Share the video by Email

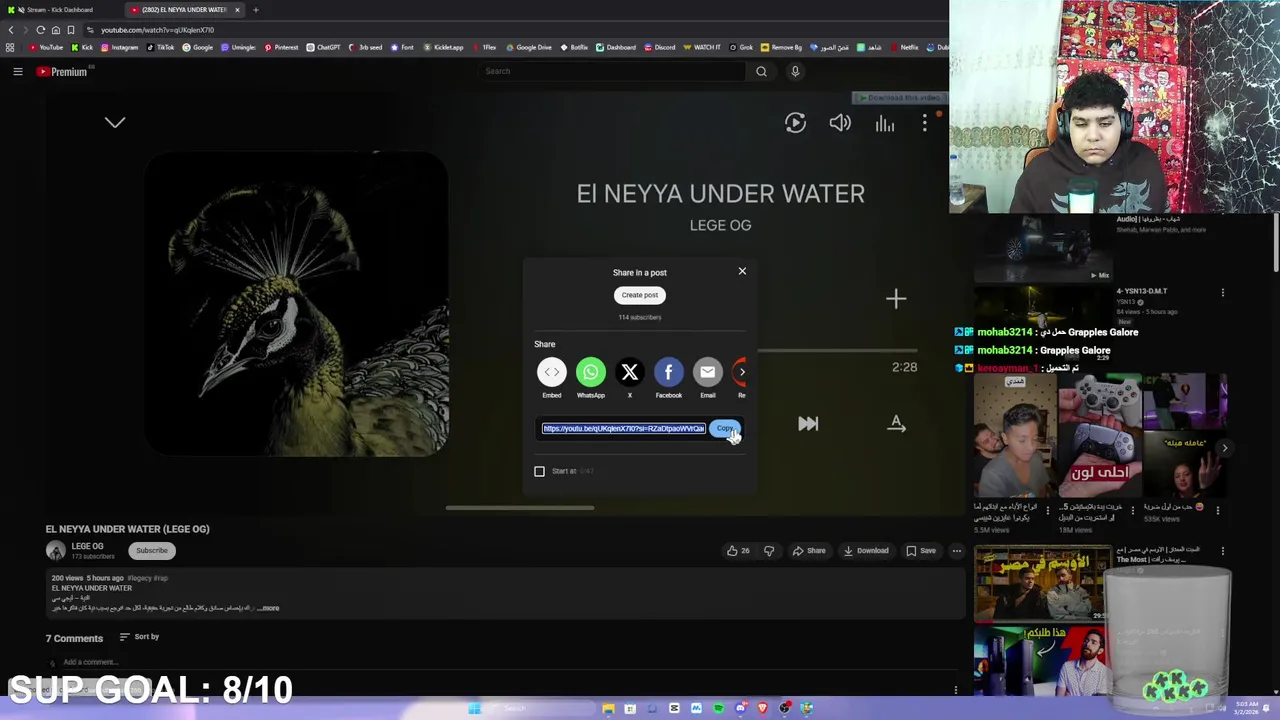pyautogui.click(x=707, y=372)
